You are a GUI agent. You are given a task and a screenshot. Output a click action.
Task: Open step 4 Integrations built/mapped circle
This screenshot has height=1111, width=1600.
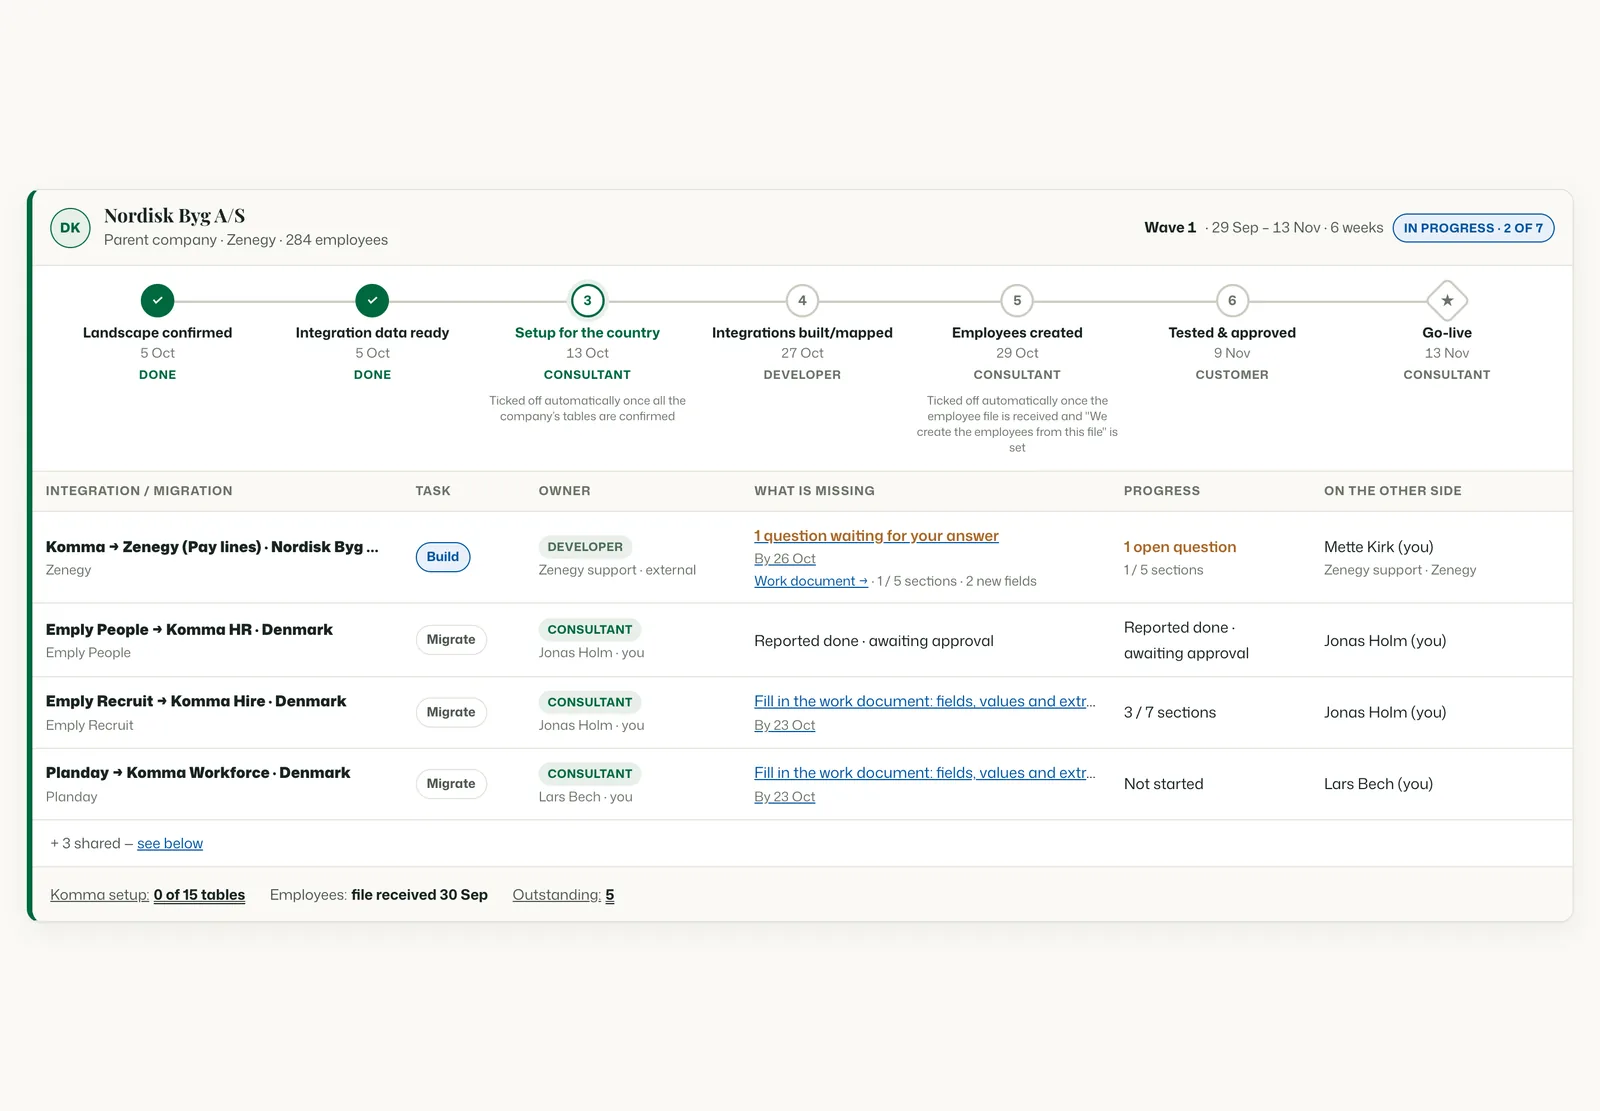point(802,300)
